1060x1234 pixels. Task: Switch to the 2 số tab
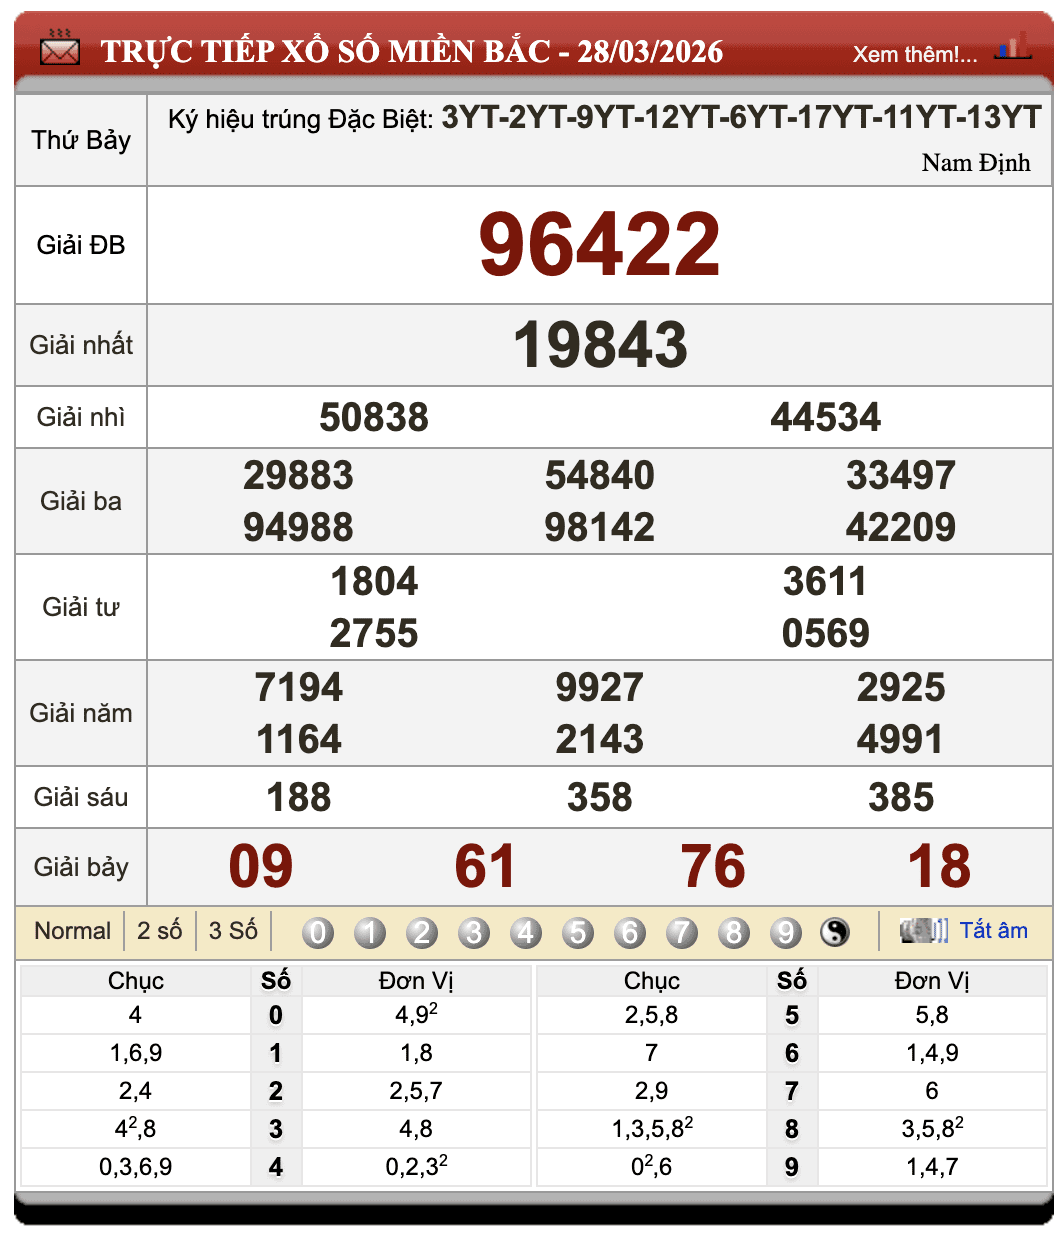(160, 930)
